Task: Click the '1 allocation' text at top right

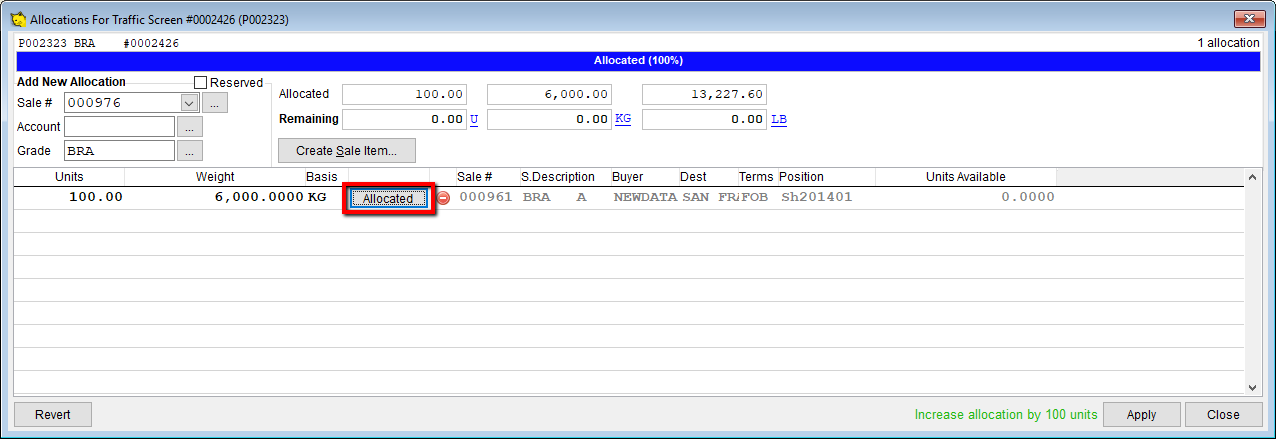Action: [x=1228, y=43]
